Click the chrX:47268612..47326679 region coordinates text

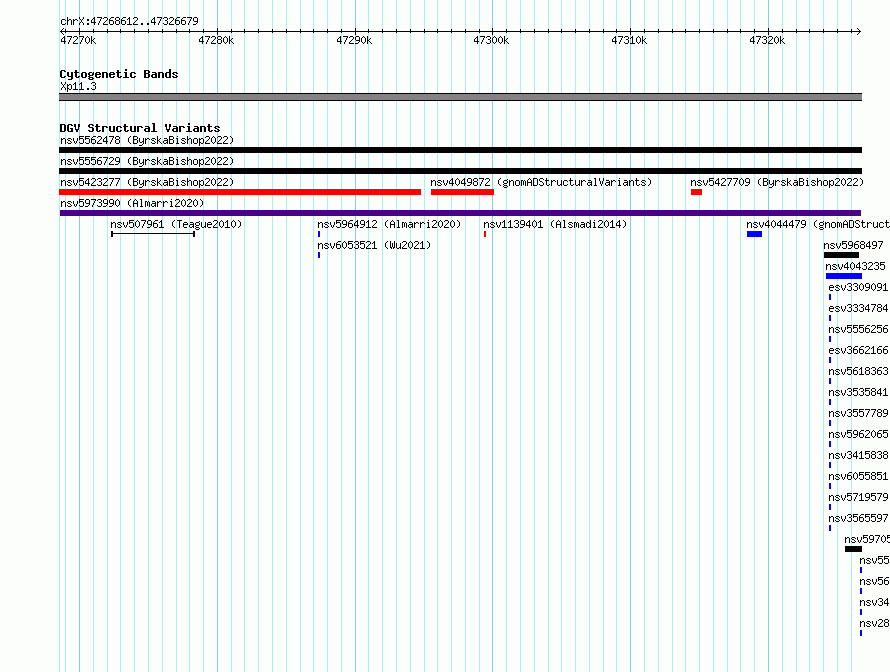click(x=129, y=21)
